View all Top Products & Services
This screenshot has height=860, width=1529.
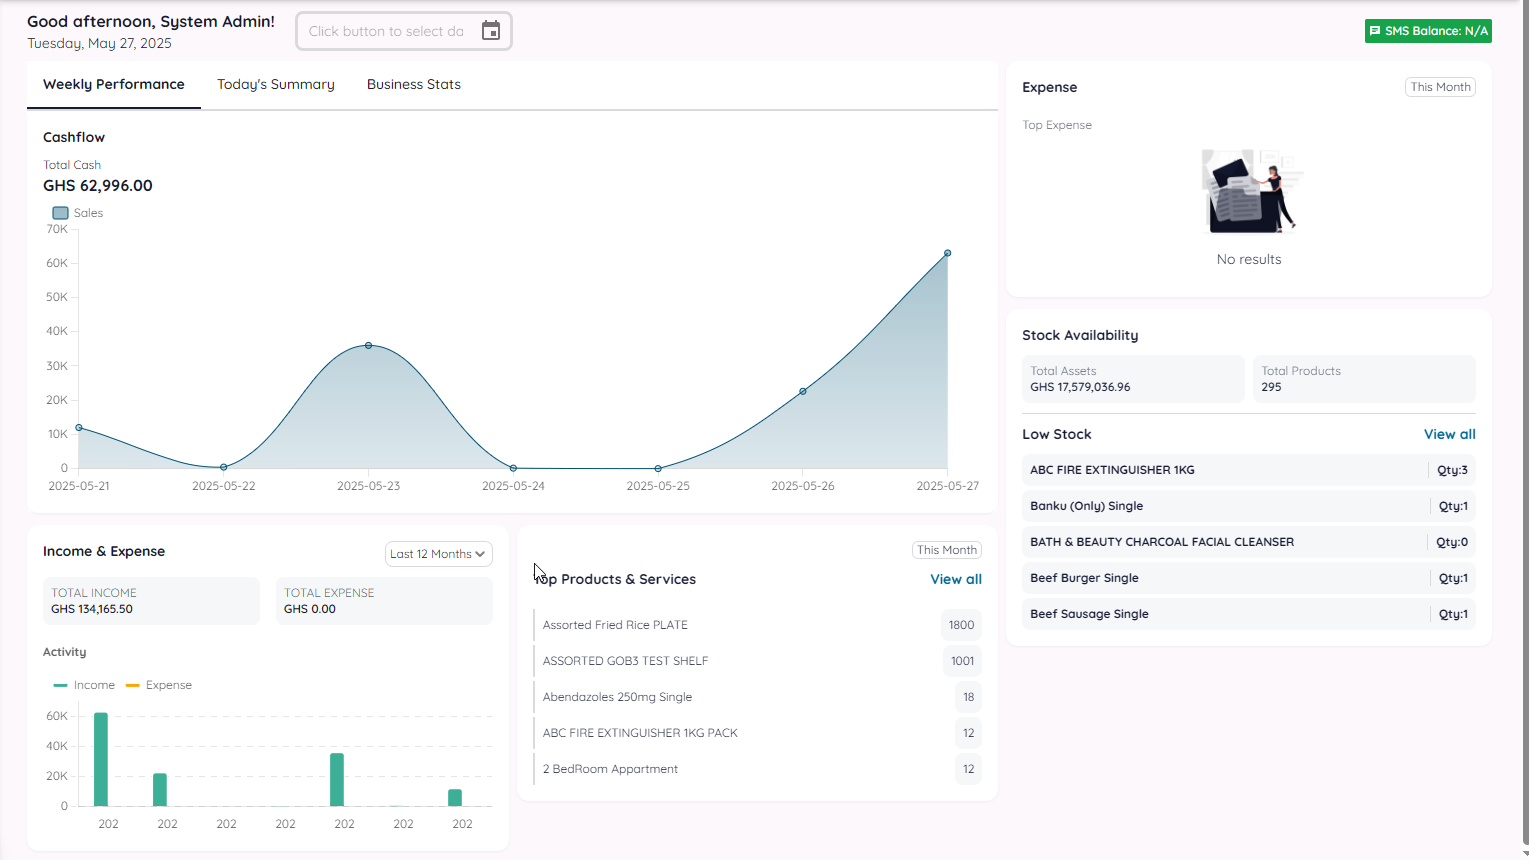click(955, 579)
